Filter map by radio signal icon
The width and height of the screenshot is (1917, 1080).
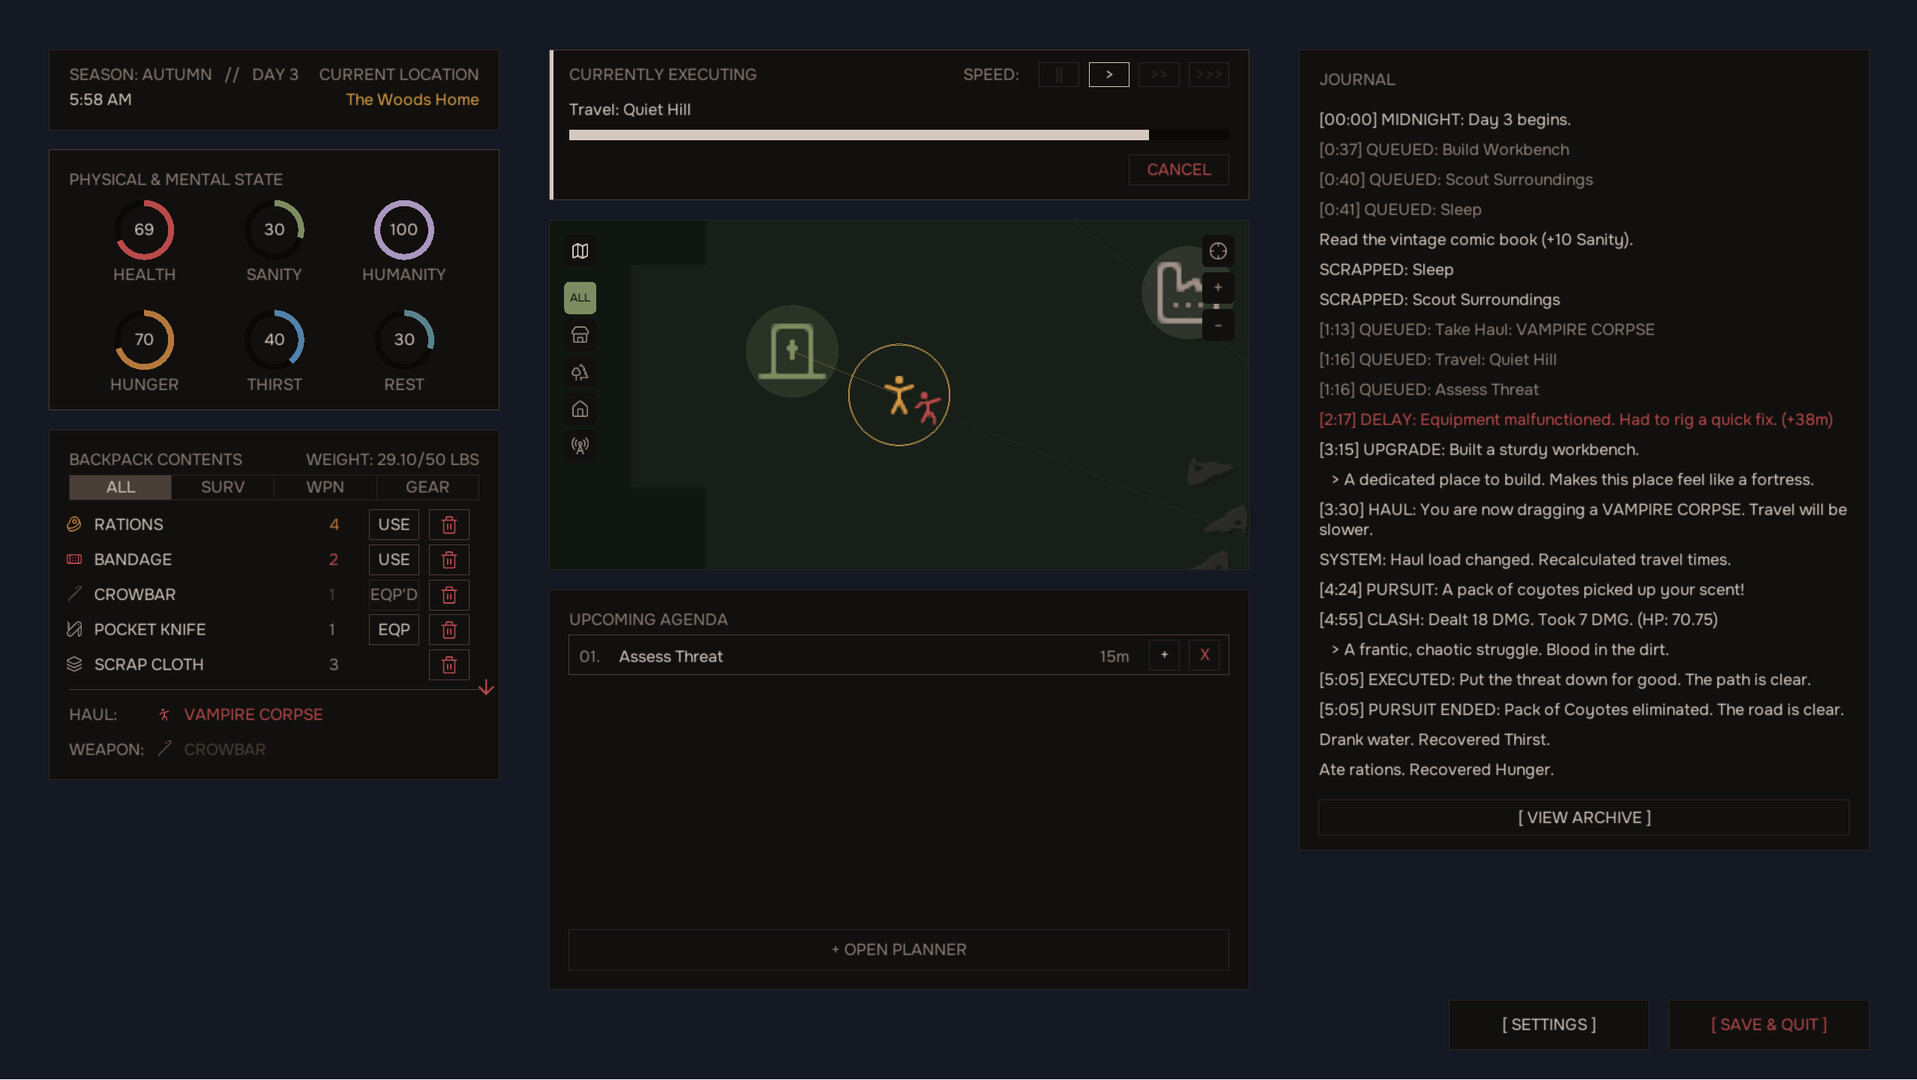tap(580, 446)
